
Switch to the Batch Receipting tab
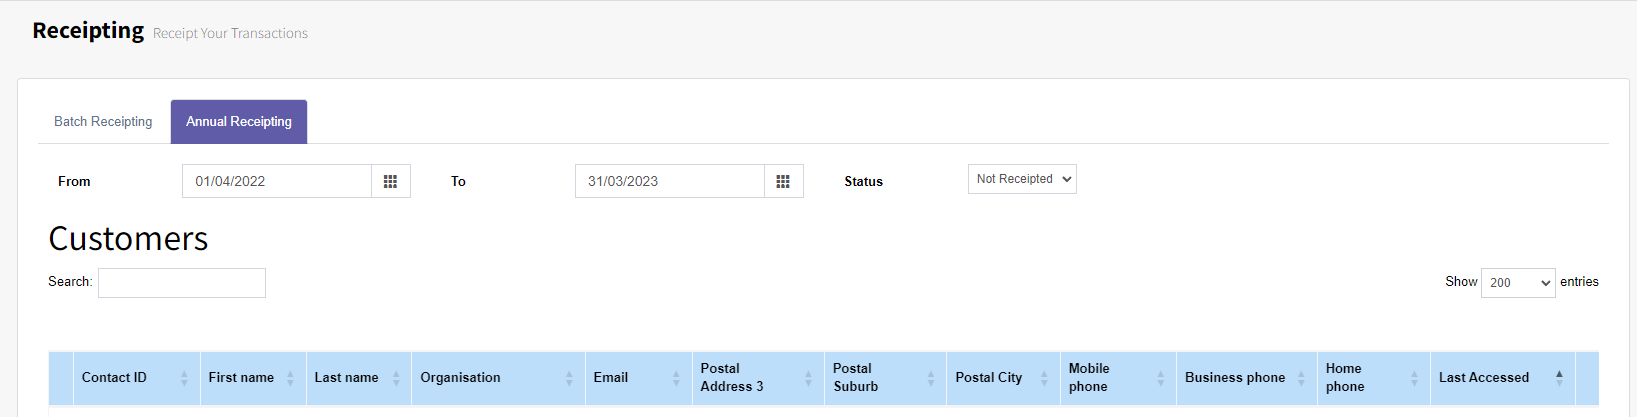(x=103, y=122)
